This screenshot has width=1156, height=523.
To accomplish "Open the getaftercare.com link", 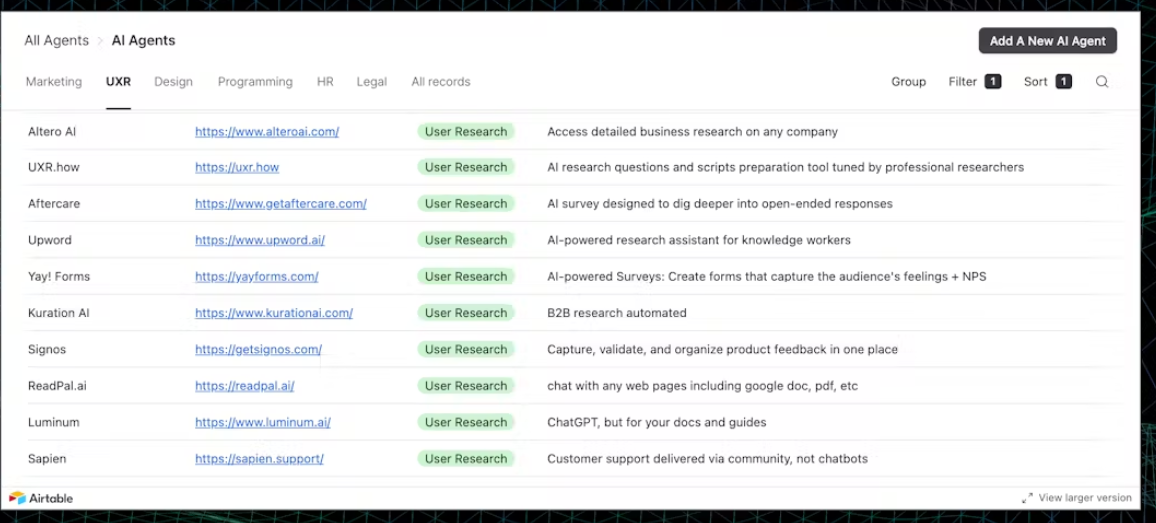I will [281, 204].
